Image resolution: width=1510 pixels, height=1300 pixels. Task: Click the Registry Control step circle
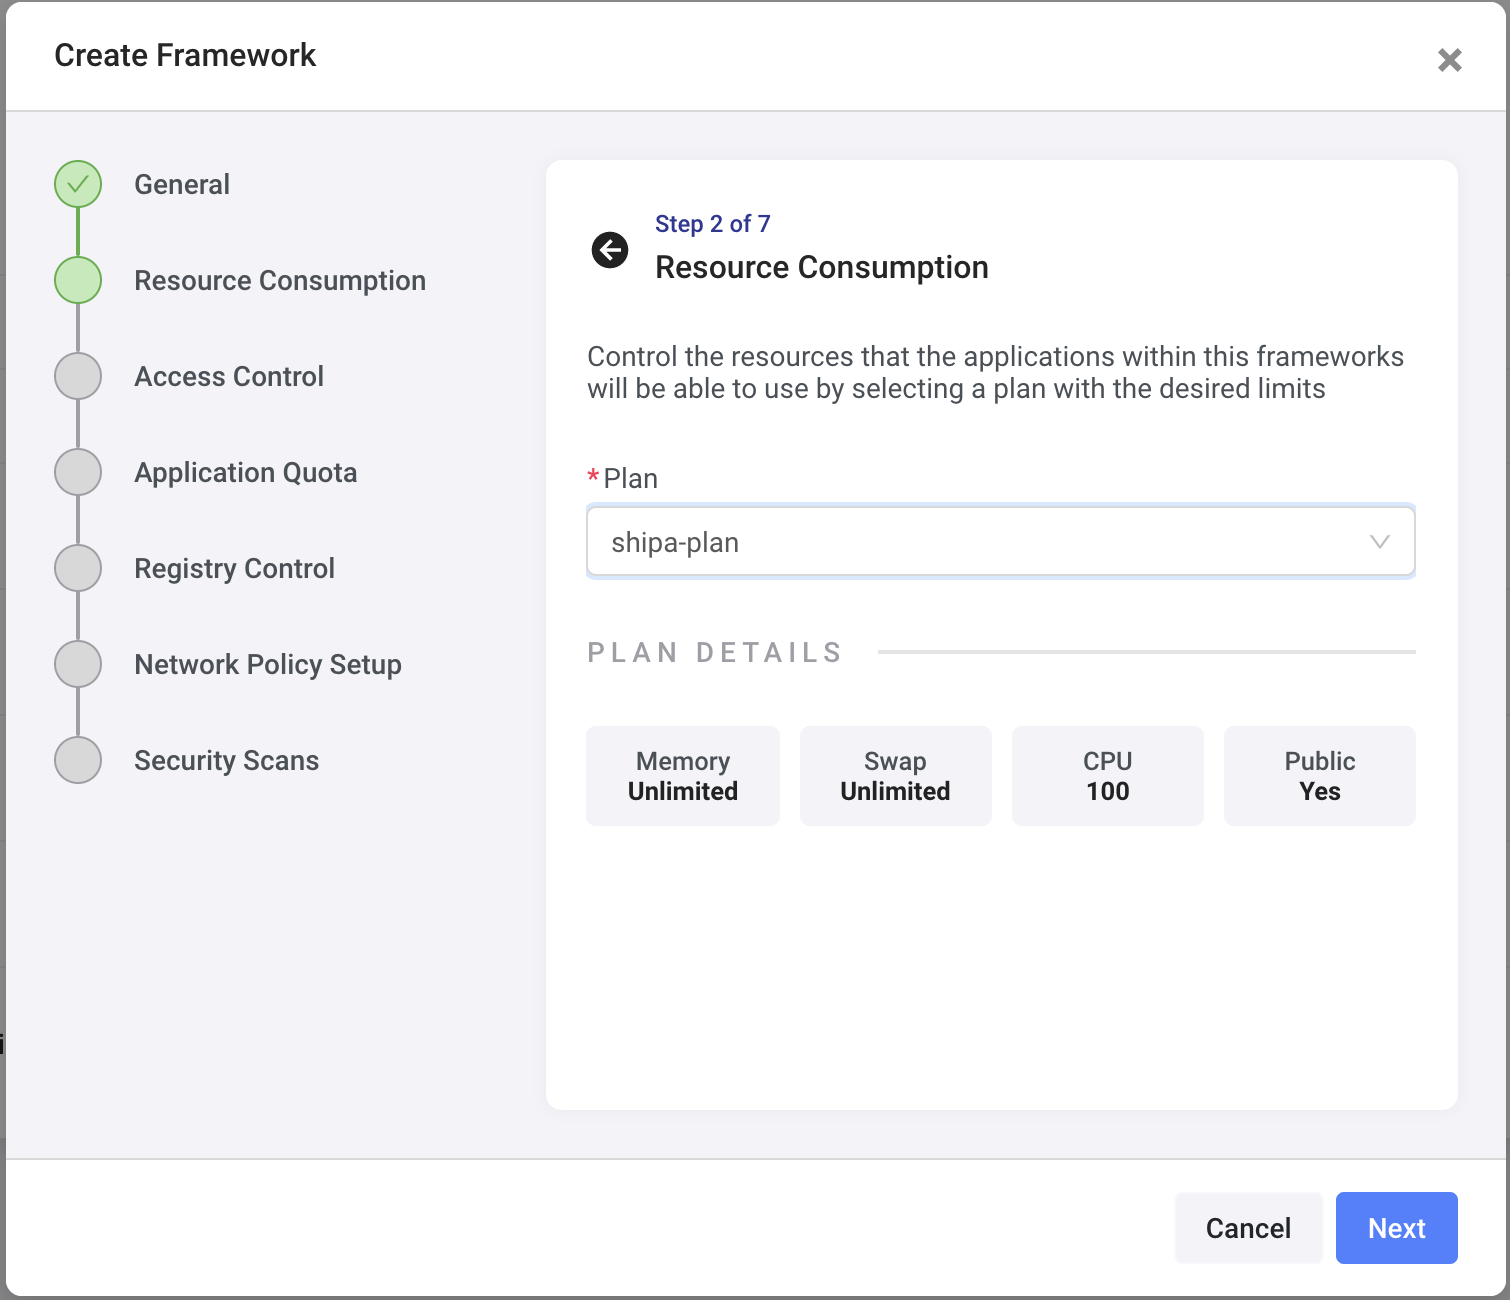point(78,568)
